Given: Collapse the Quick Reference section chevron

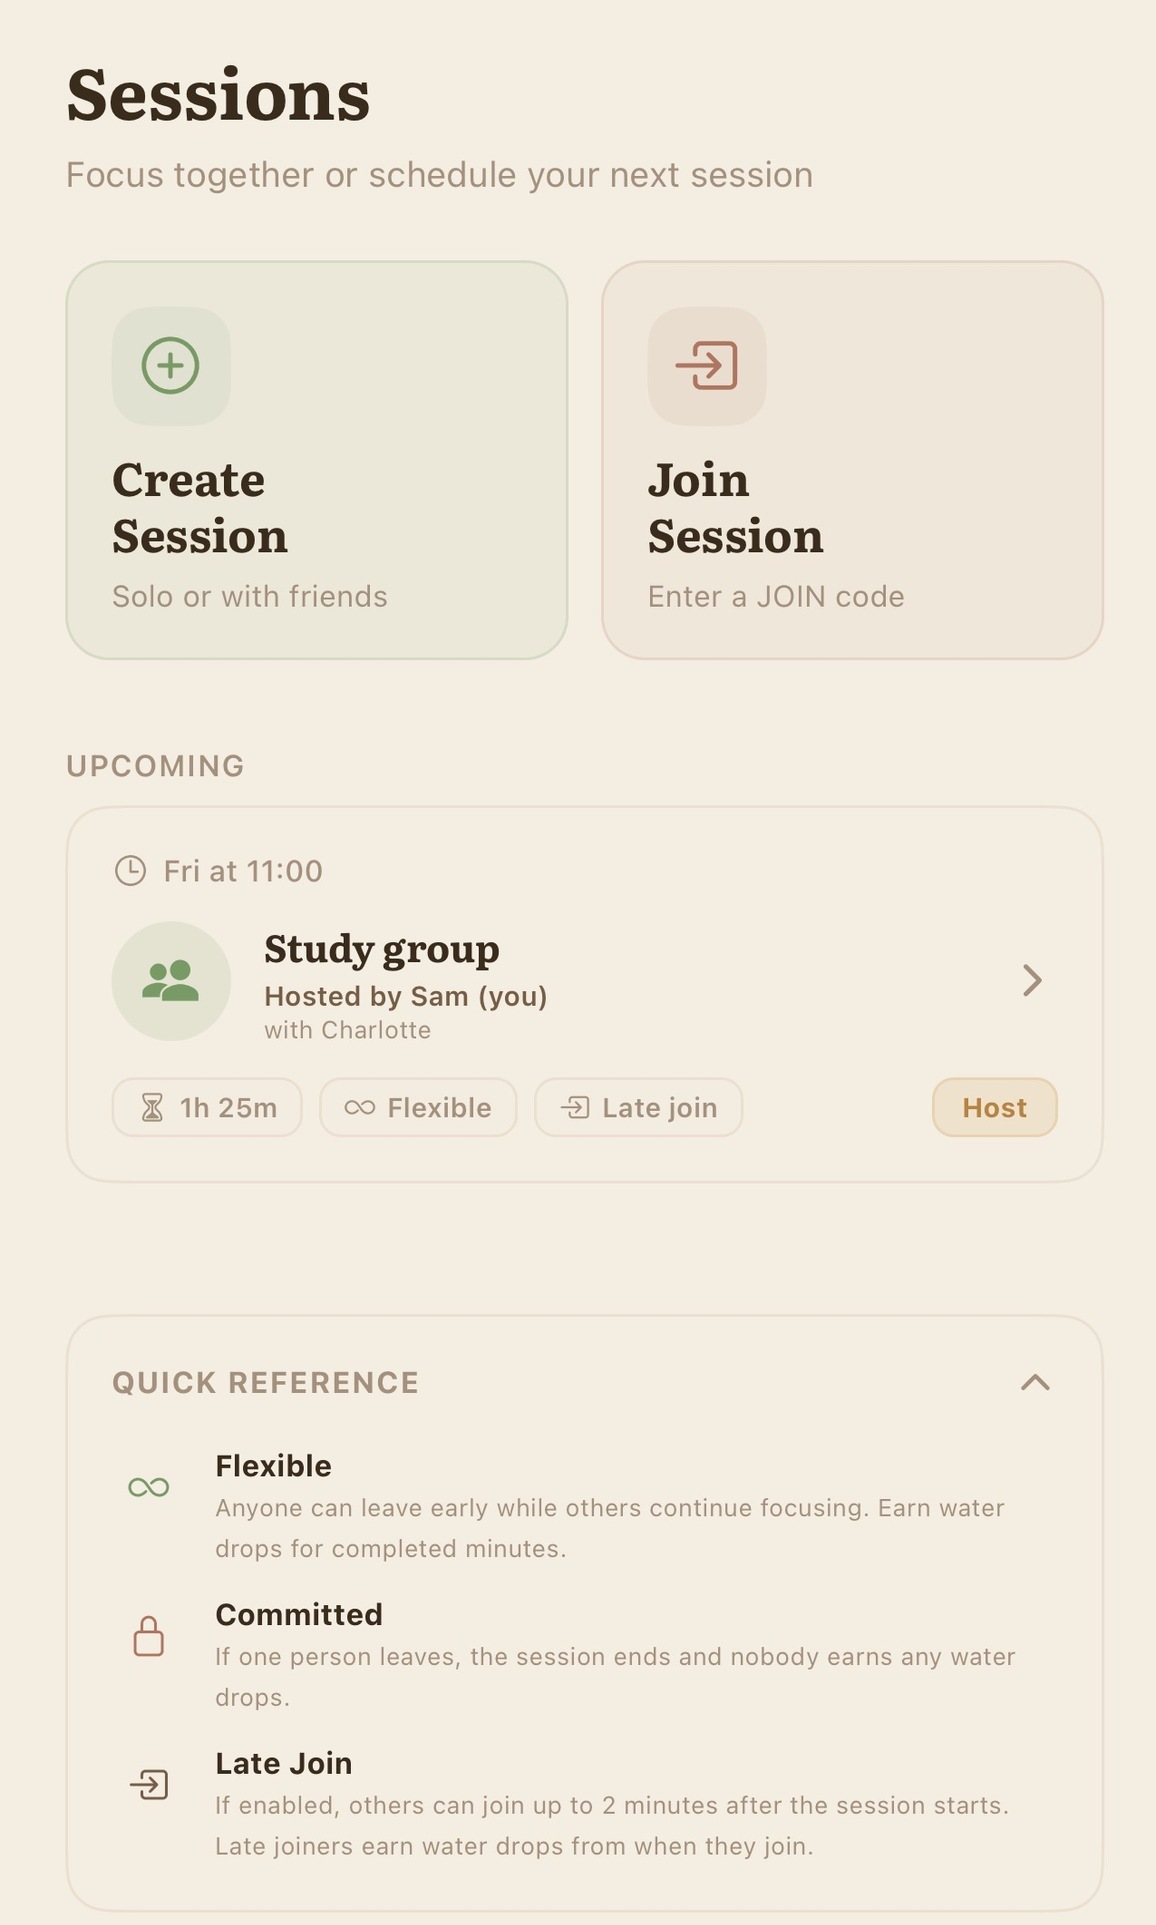Looking at the screenshot, I should (1035, 1383).
